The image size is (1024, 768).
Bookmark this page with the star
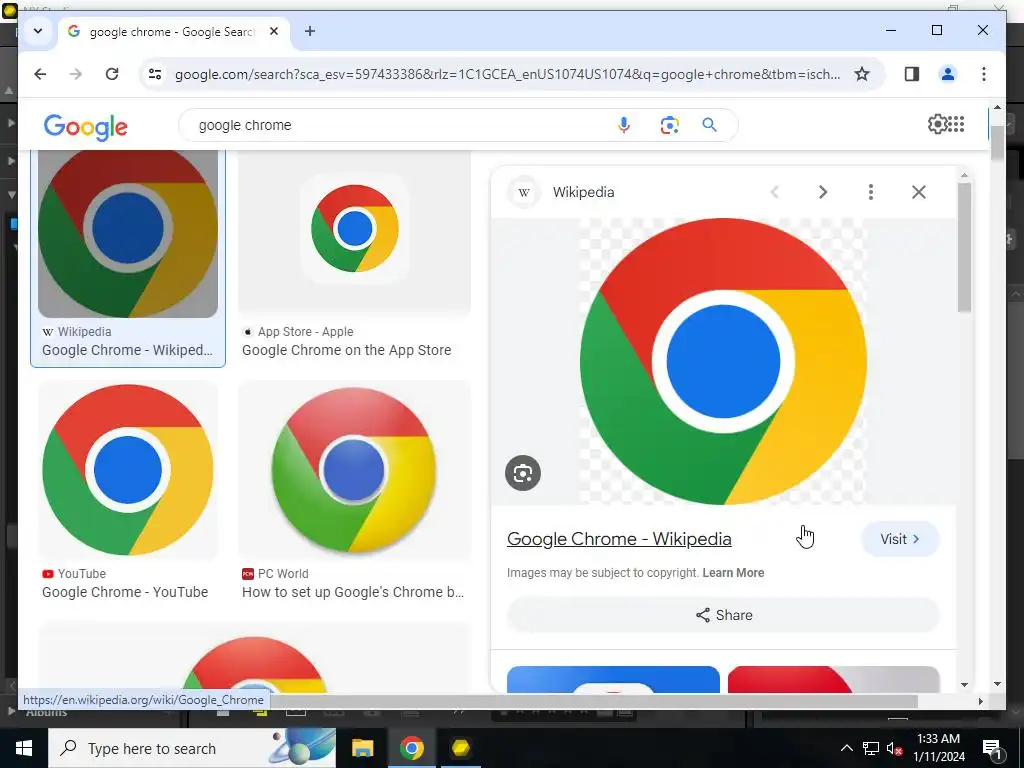click(x=862, y=74)
